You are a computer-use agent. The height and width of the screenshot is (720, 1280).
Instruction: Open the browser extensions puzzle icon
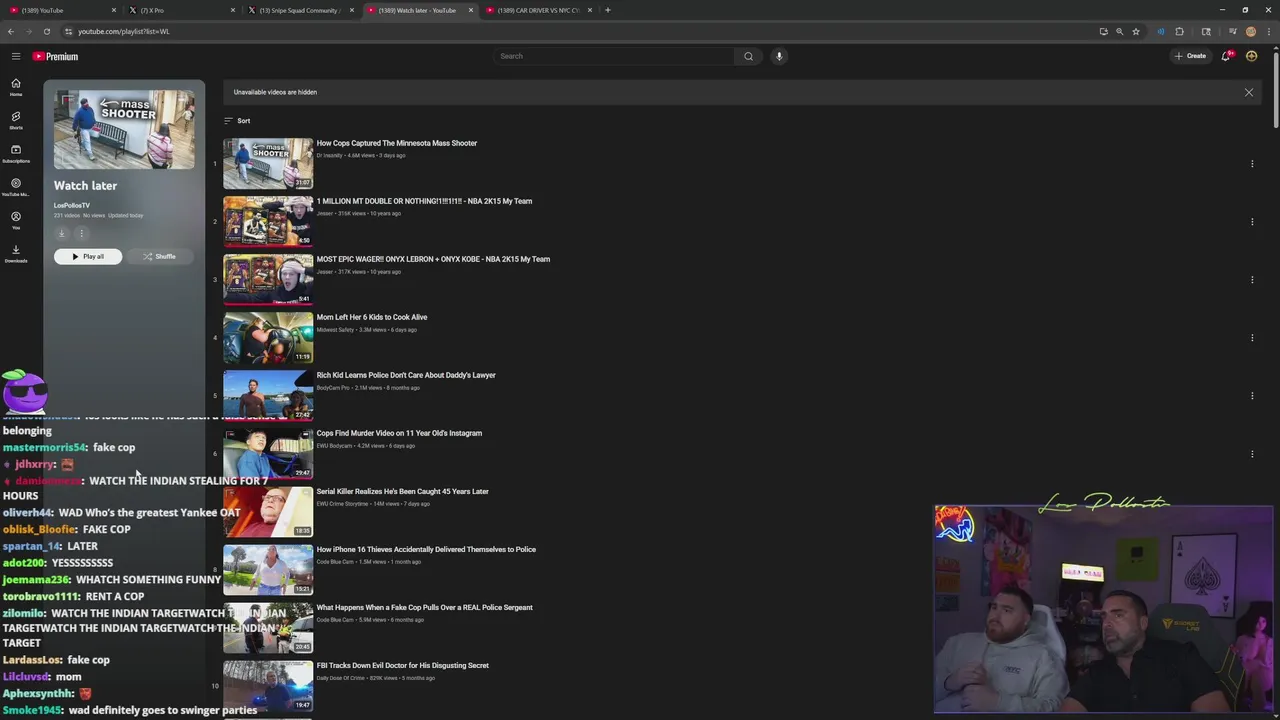[x=1179, y=31]
